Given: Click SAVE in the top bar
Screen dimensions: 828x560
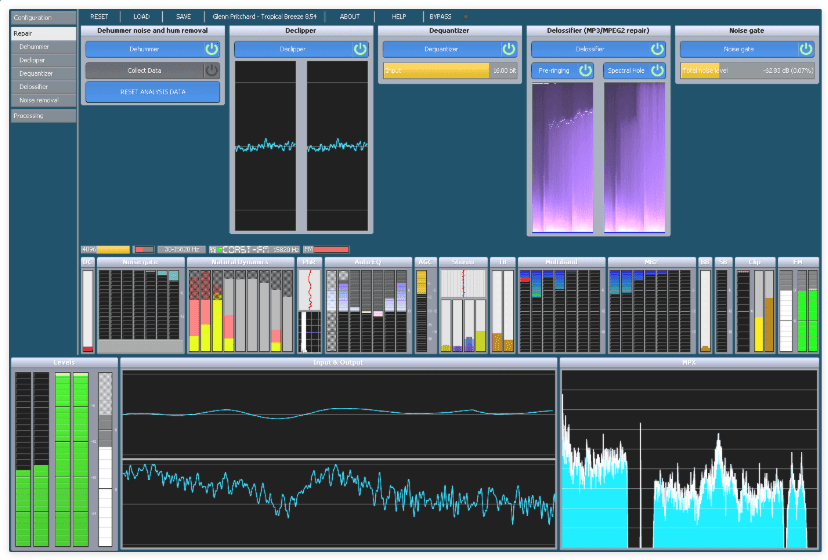Looking at the screenshot, I should pyautogui.click(x=184, y=17).
